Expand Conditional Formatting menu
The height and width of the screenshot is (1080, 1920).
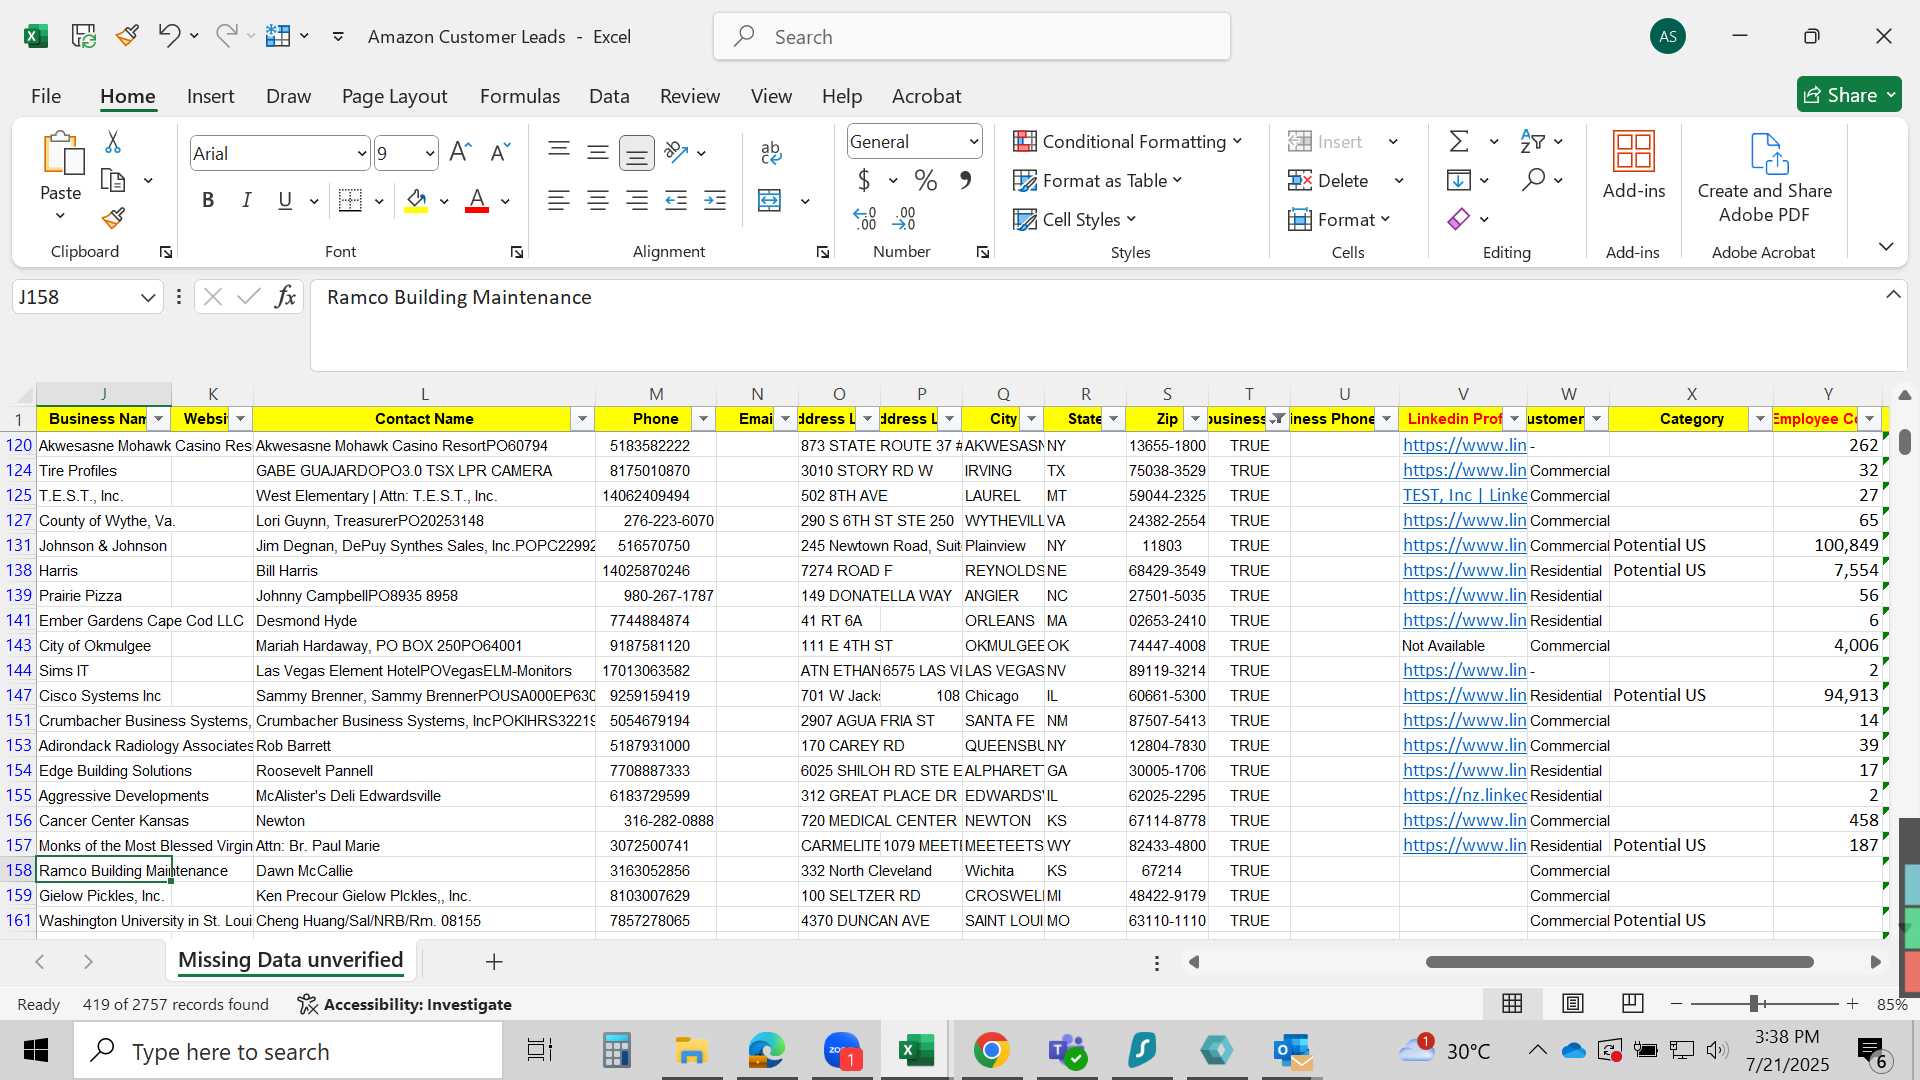point(1128,141)
